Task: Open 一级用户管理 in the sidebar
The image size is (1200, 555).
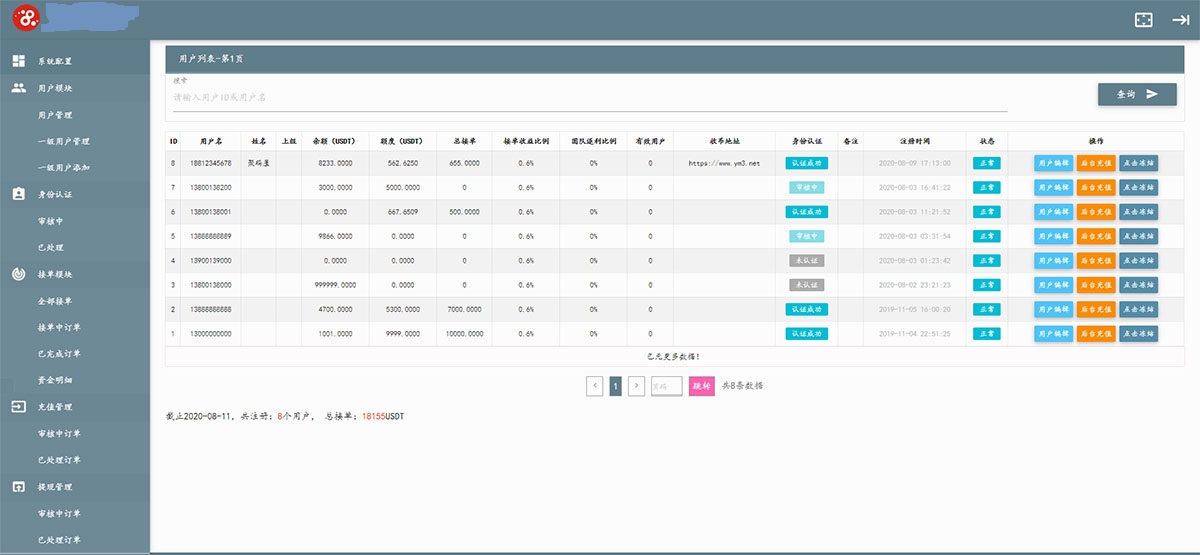Action: point(64,141)
